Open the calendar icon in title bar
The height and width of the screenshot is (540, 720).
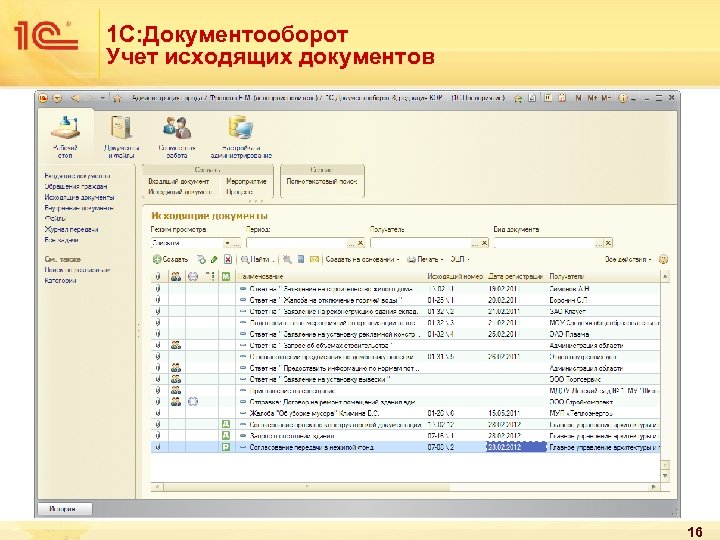point(562,98)
